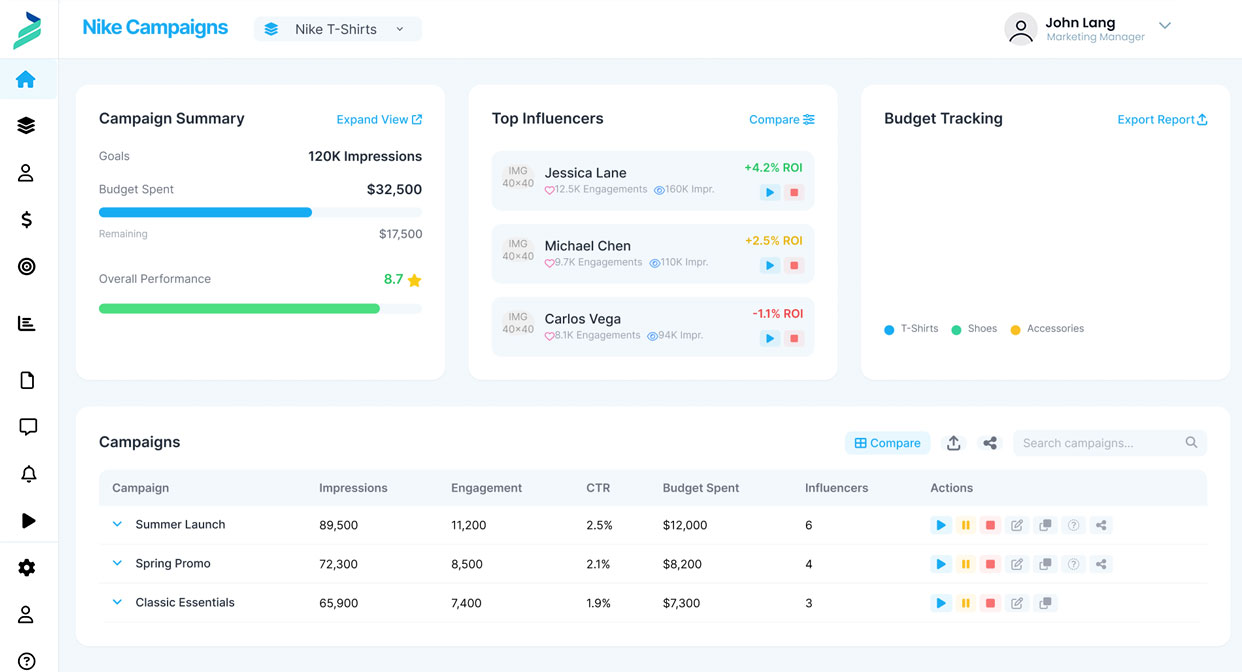Pause the Classic Essentials campaign
This screenshot has height=672, width=1242.
(x=966, y=603)
